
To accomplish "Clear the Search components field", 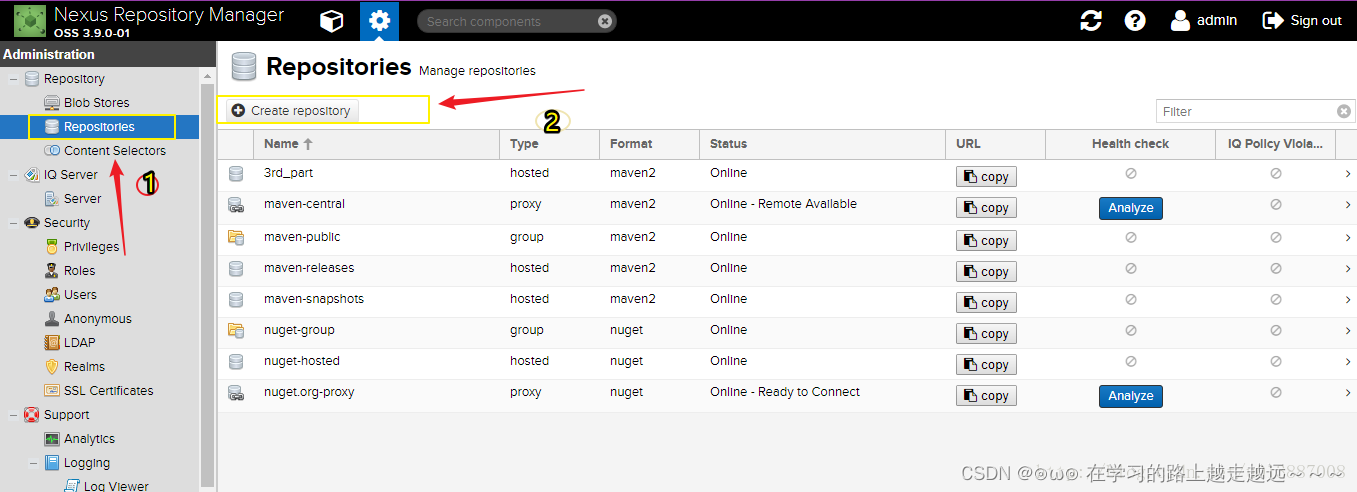I will [604, 21].
